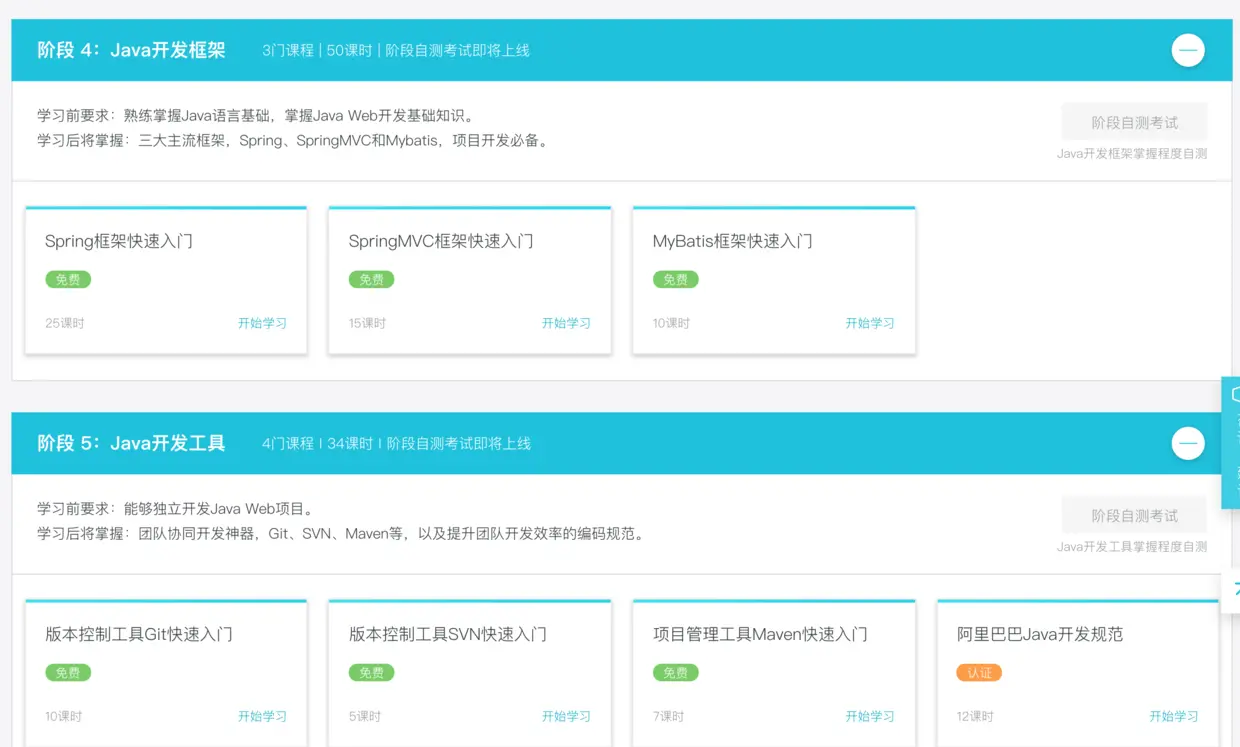
Task: Click the orange 认证 badge on 阿里巴巴Java开发规范
Action: pyautogui.click(x=979, y=672)
